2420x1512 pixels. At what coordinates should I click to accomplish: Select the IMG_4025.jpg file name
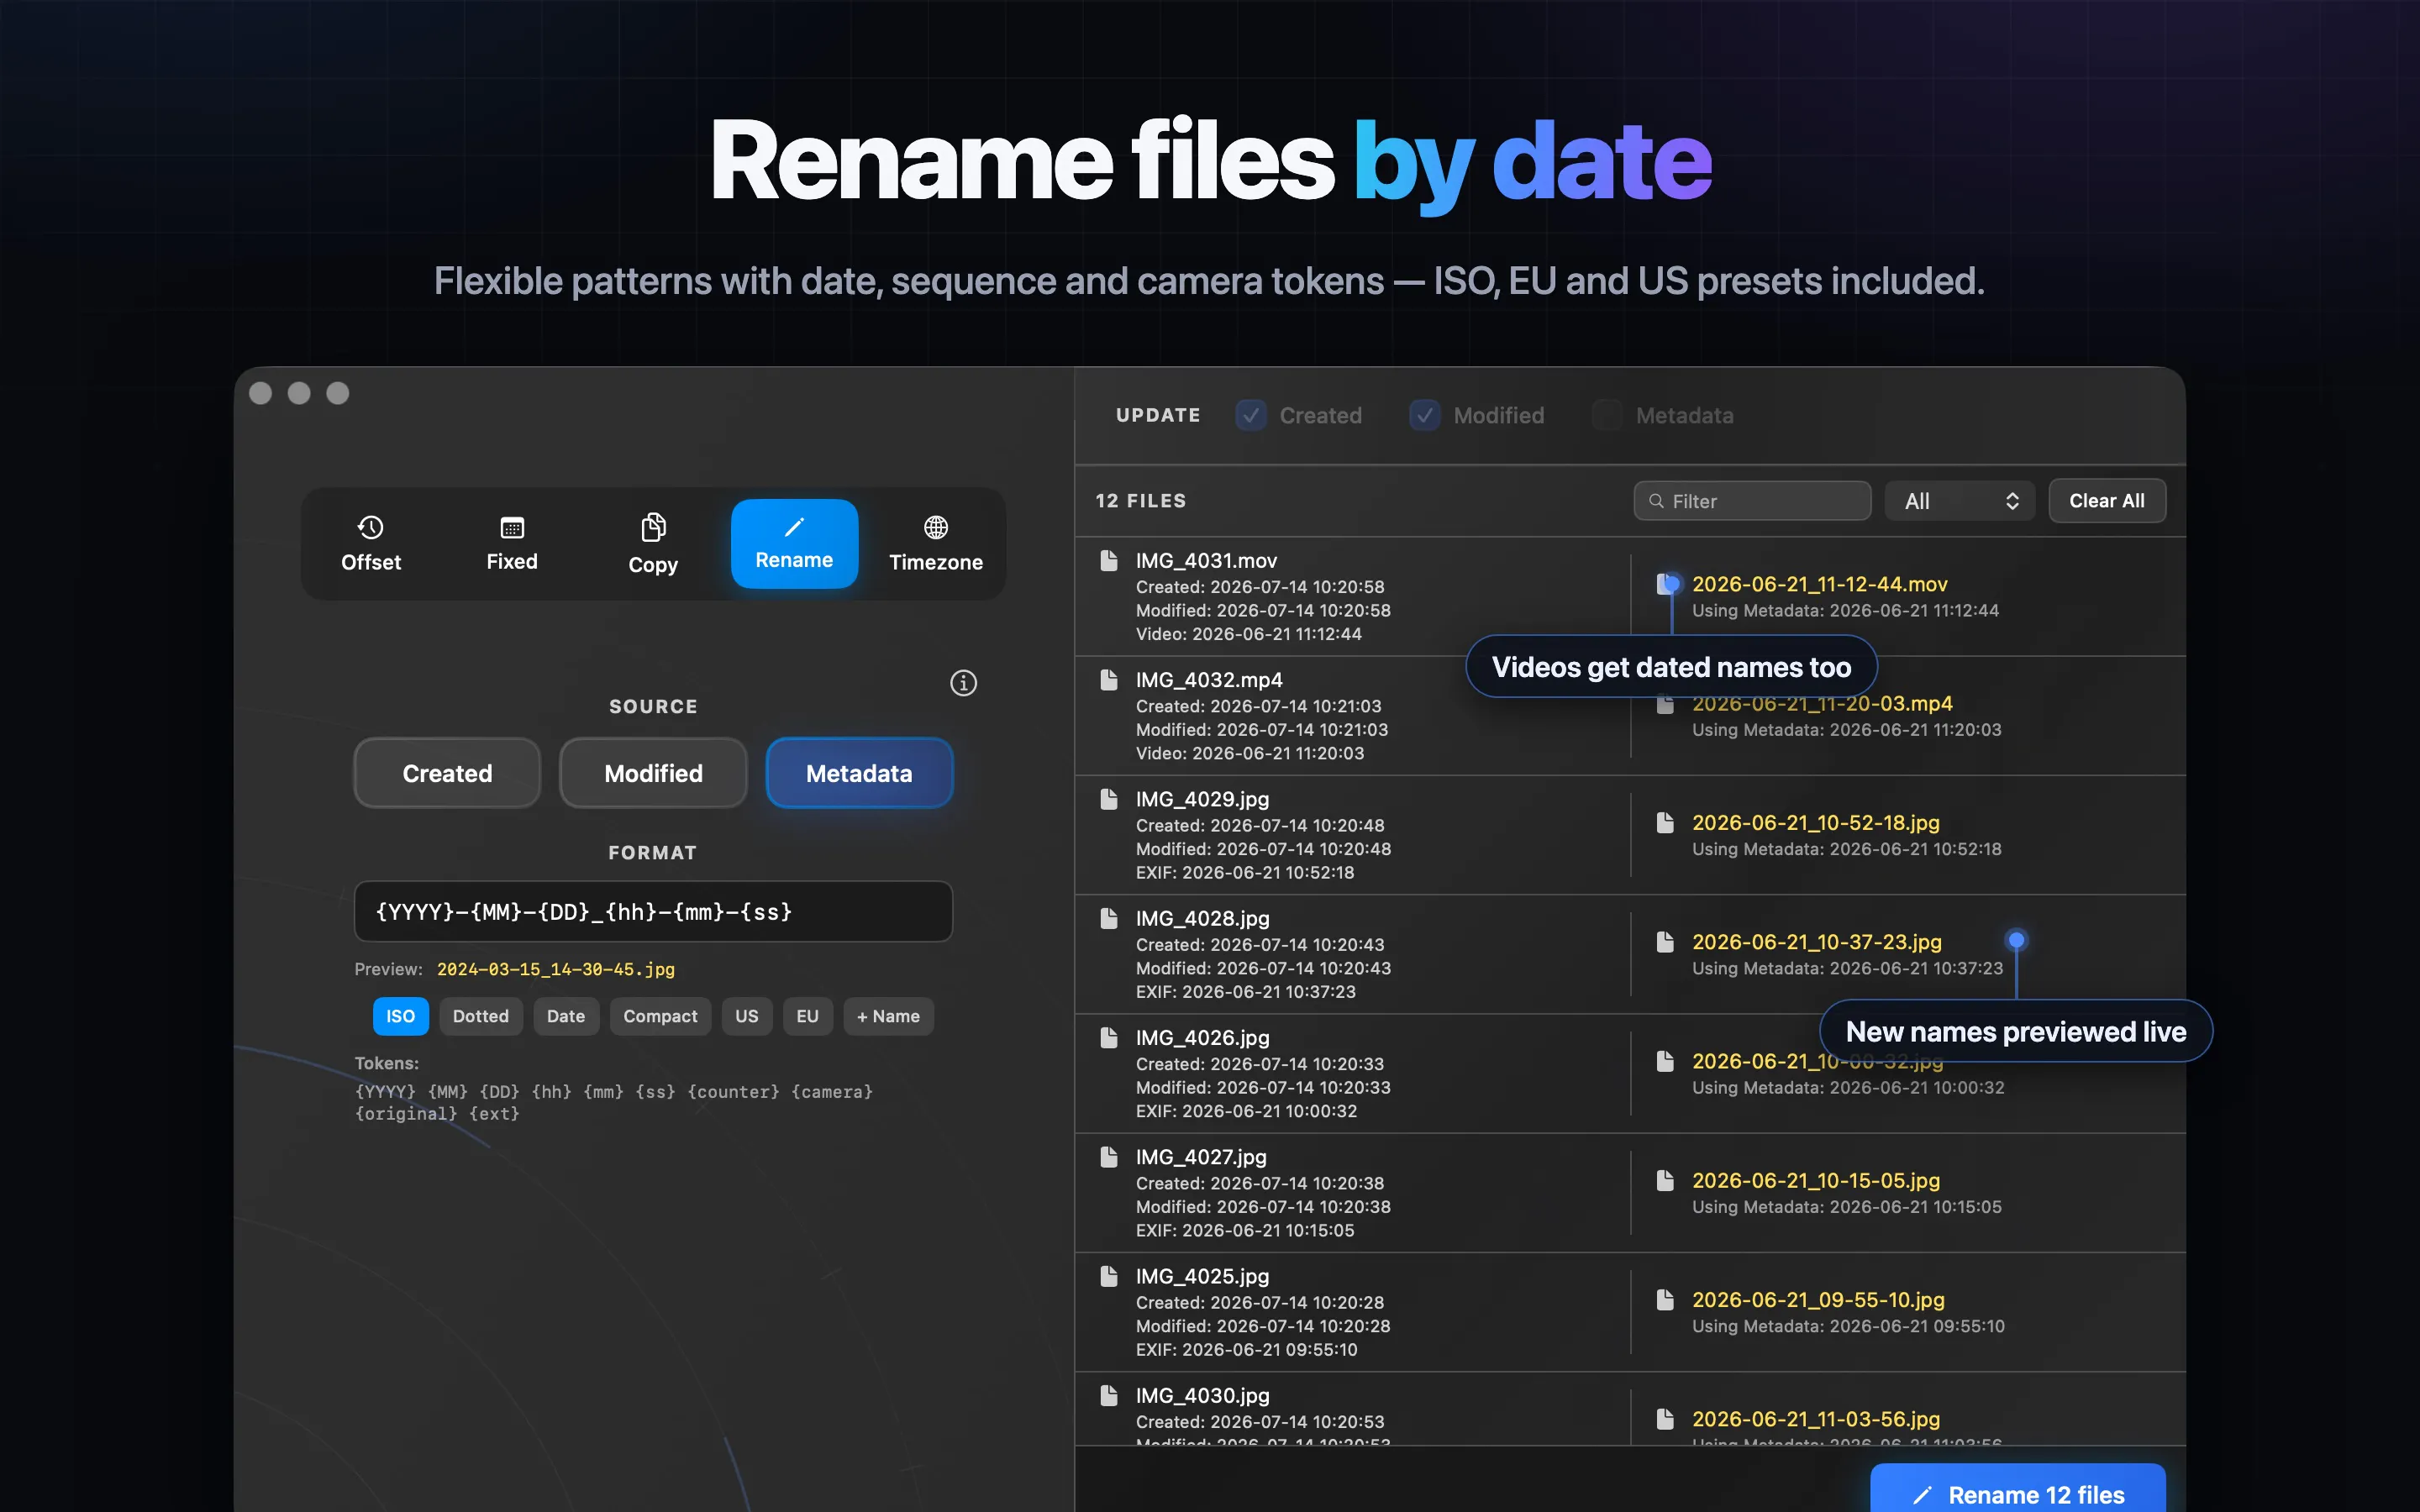[1202, 1276]
